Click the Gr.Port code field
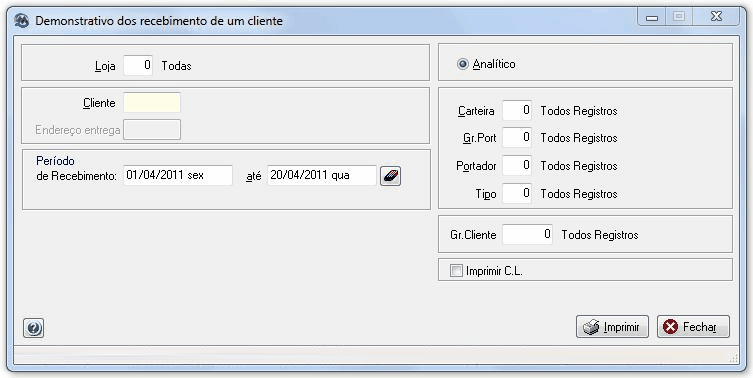 point(517,138)
